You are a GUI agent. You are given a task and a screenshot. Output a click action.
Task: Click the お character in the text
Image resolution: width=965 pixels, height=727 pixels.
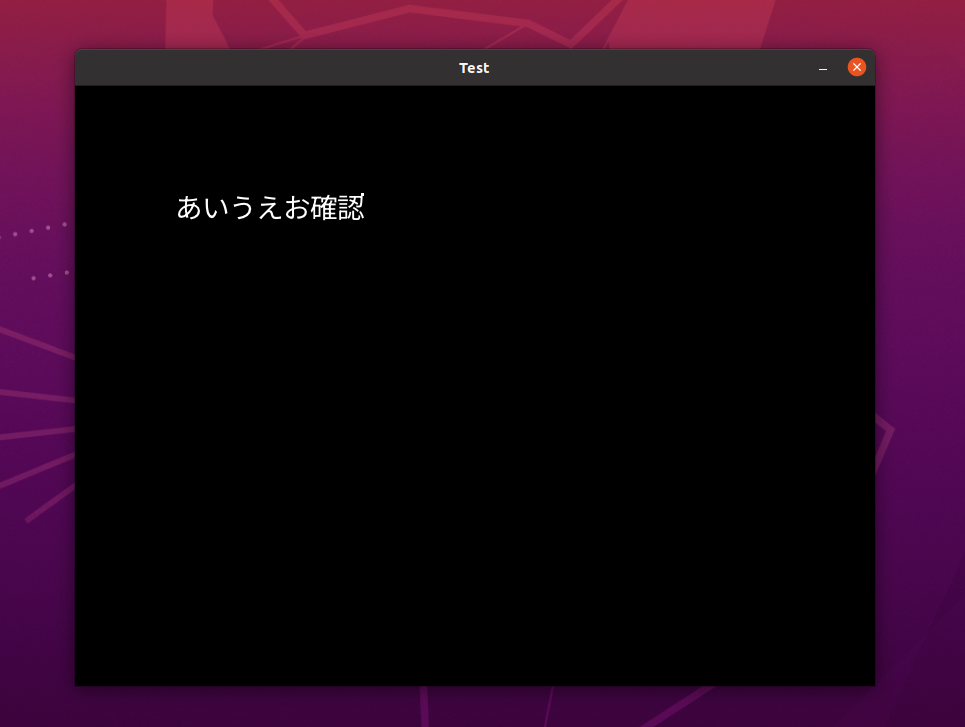297,208
